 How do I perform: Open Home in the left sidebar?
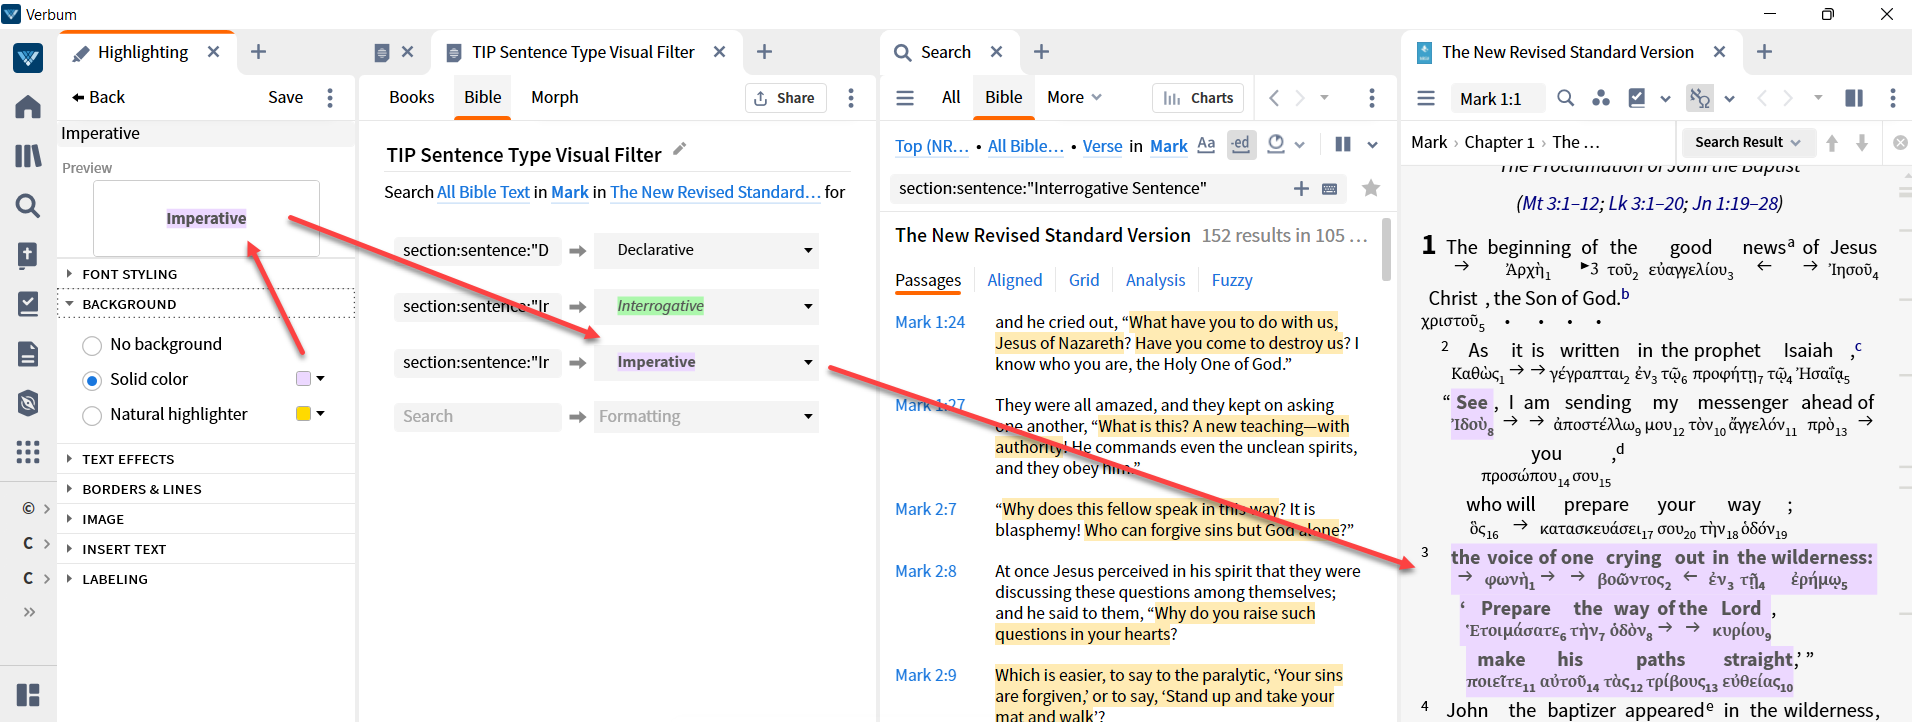28,106
